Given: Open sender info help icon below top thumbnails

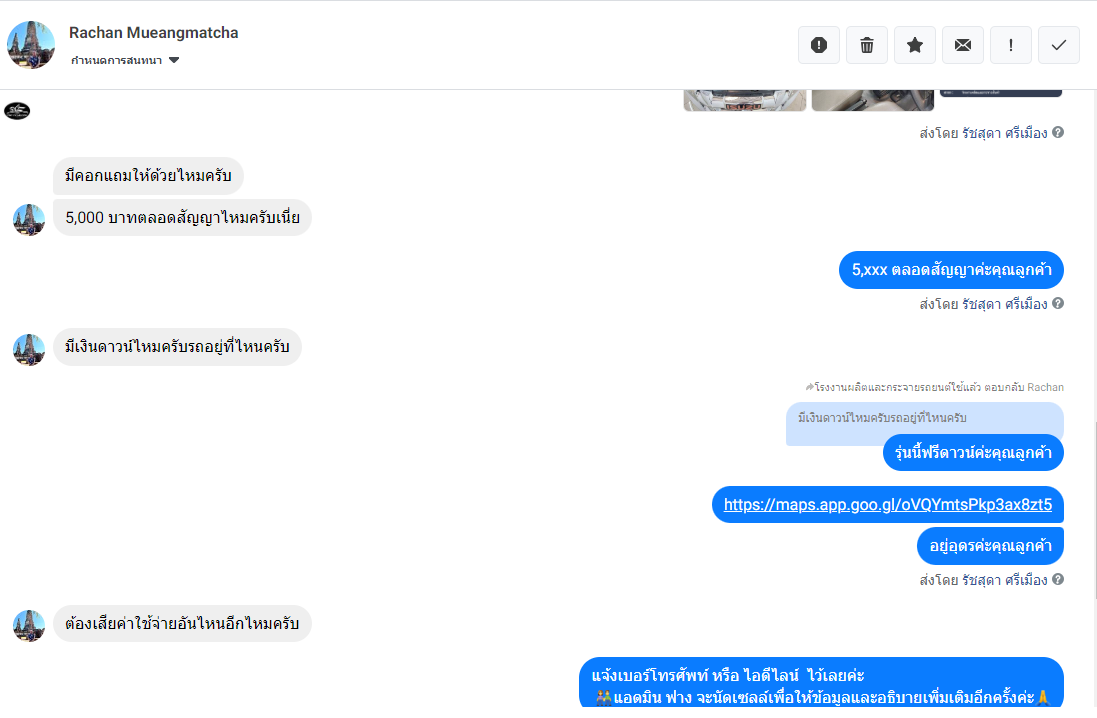Looking at the screenshot, I should [x=1058, y=132].
